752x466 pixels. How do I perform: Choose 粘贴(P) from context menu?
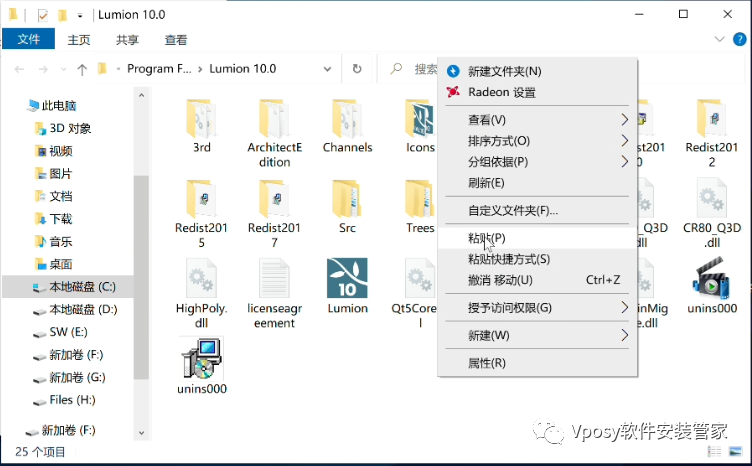pyautogui.click(x=537, y=238)
